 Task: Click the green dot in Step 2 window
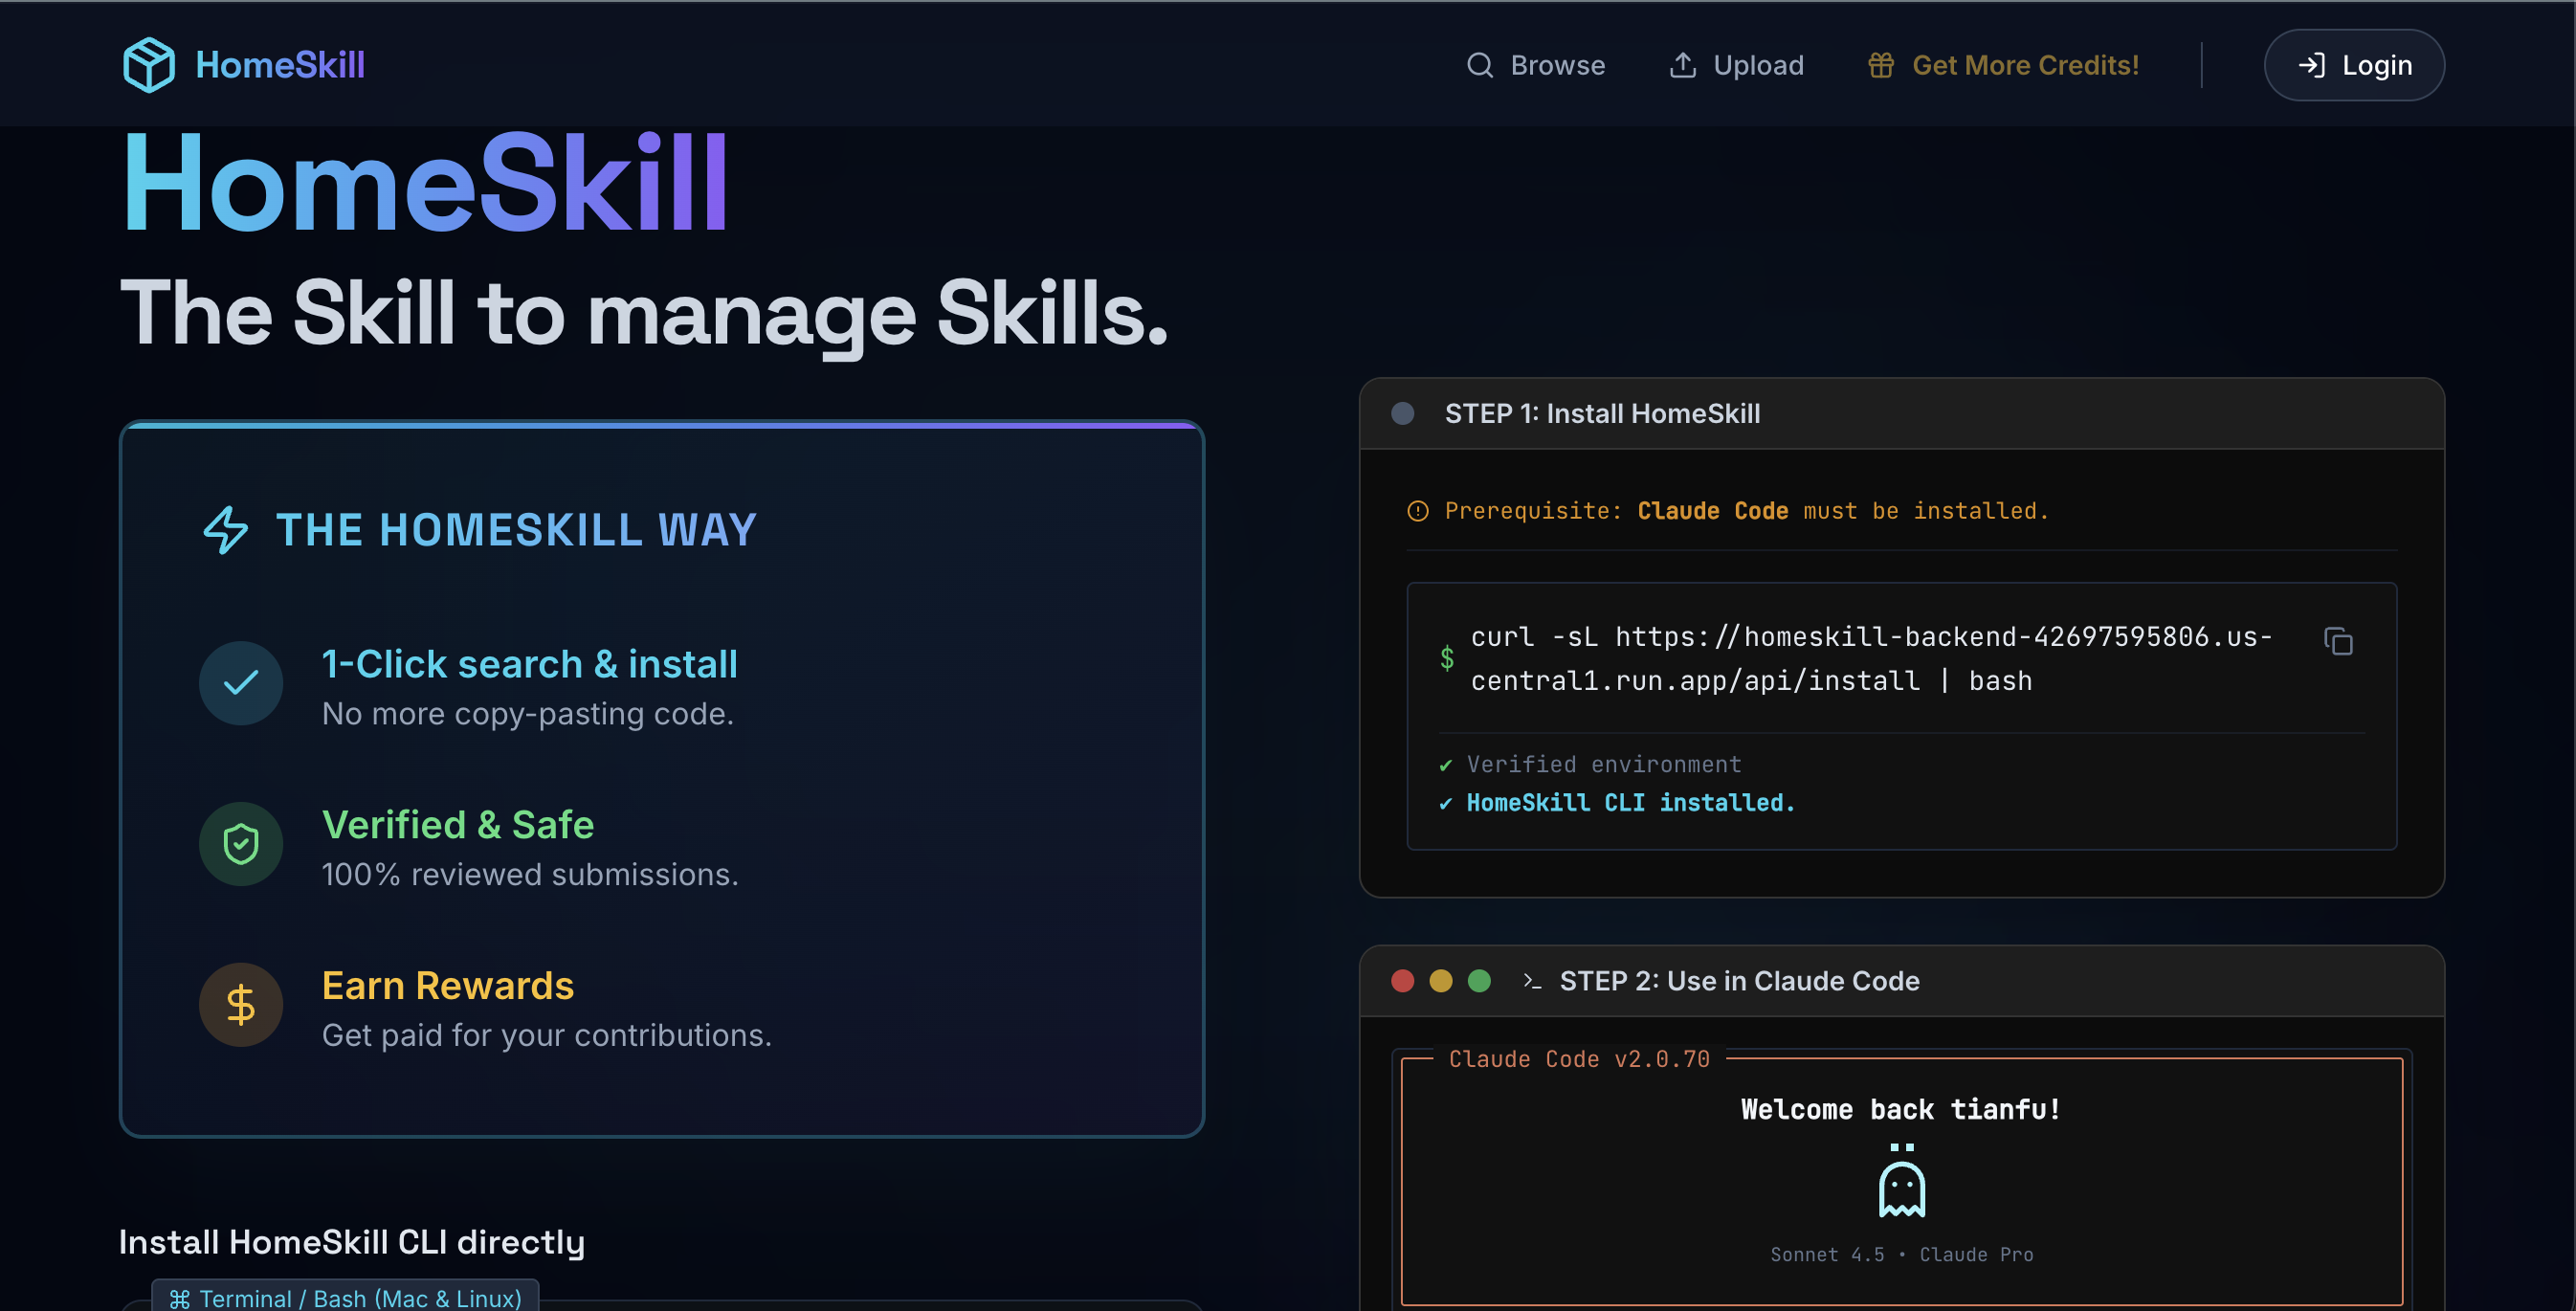click(1479, 981)
